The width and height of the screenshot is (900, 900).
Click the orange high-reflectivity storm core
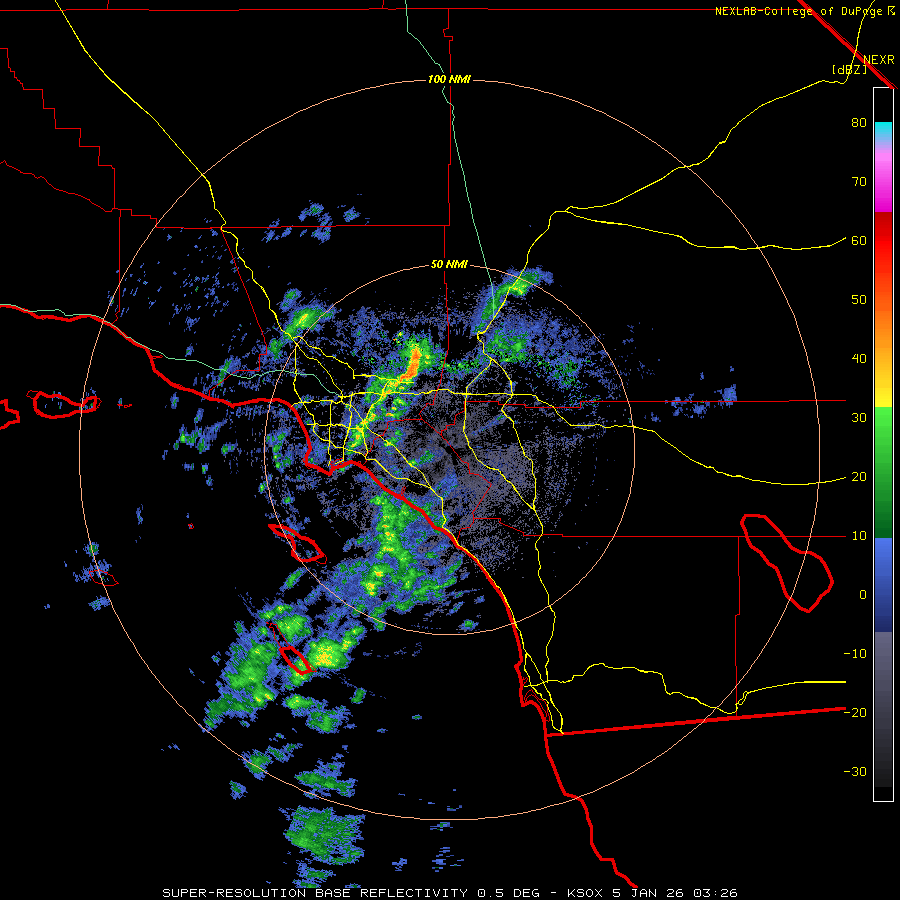coord(412,364)
